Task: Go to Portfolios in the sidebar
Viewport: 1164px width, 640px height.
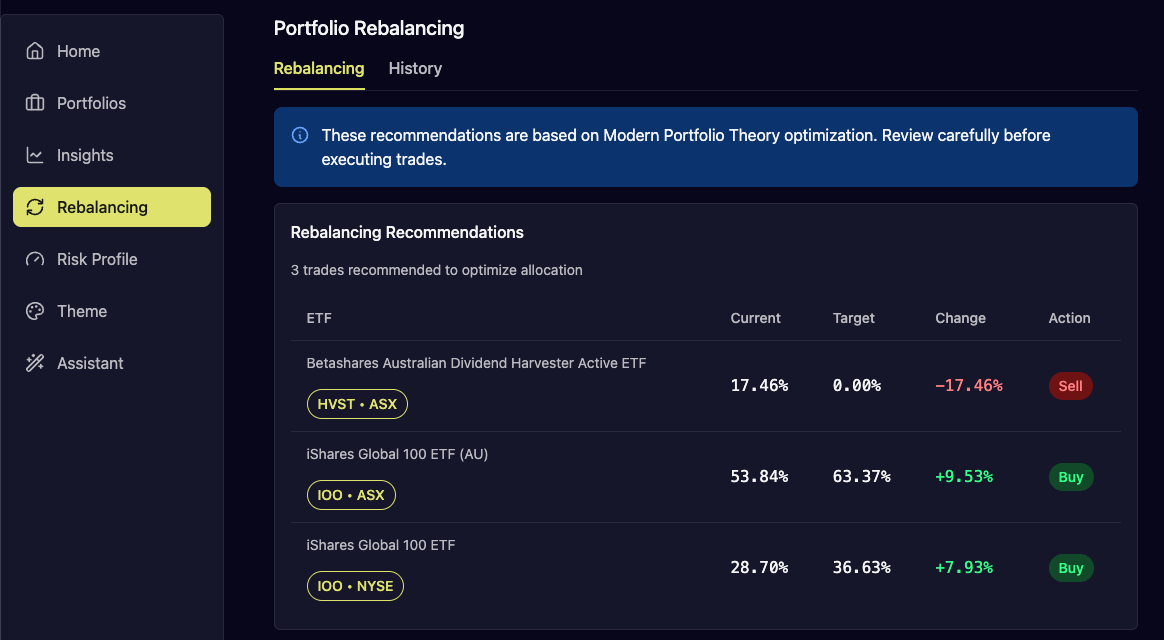Action: pyautogui.click(x=112, y=102)
